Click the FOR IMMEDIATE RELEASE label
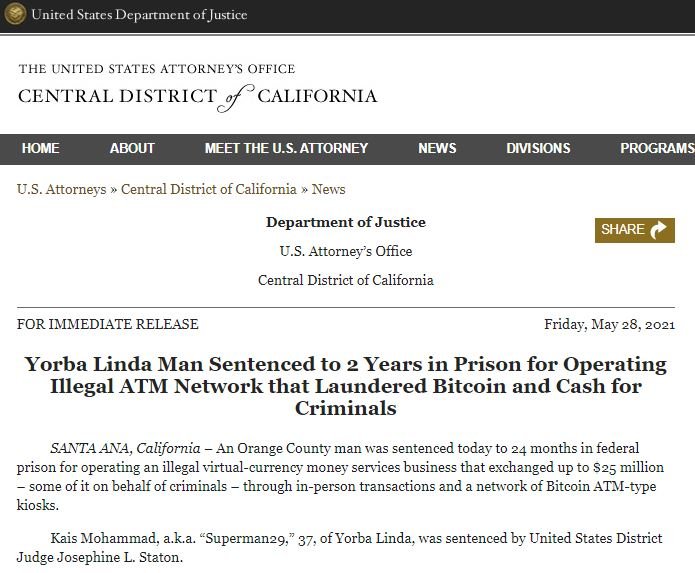Viewport: 695px width, 573px height. 108,324
